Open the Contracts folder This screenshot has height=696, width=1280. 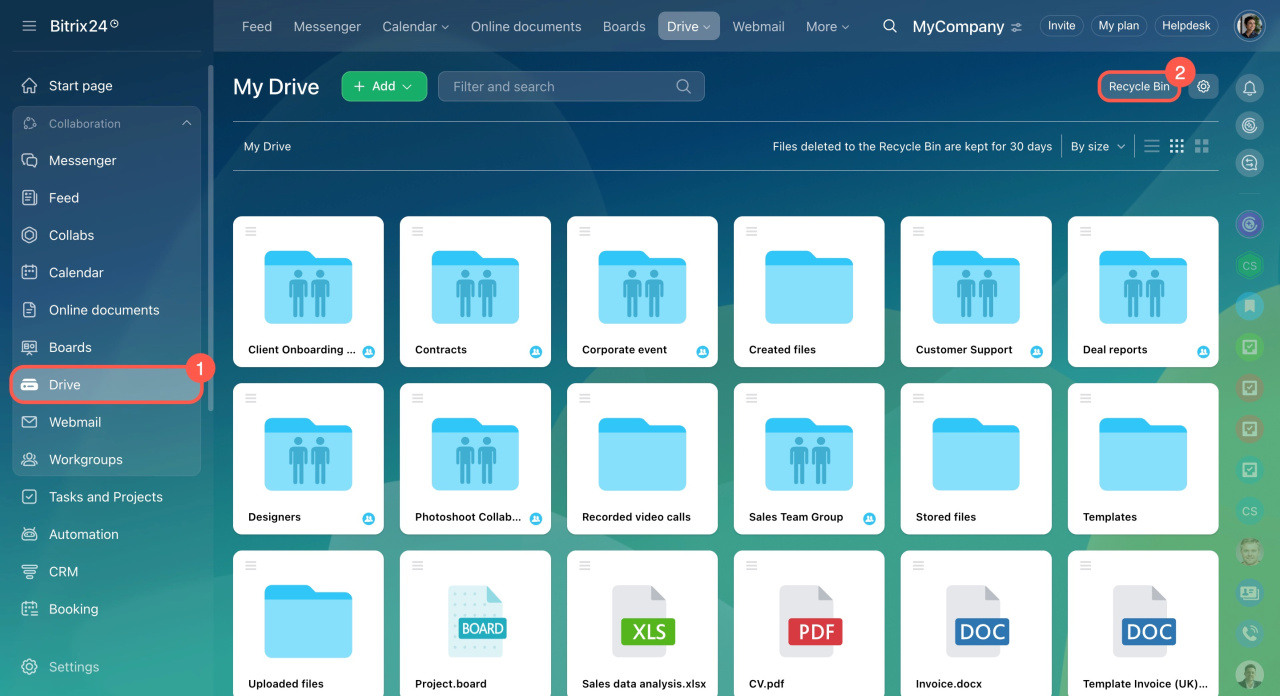pyautogui.click(x=475, y=292)
